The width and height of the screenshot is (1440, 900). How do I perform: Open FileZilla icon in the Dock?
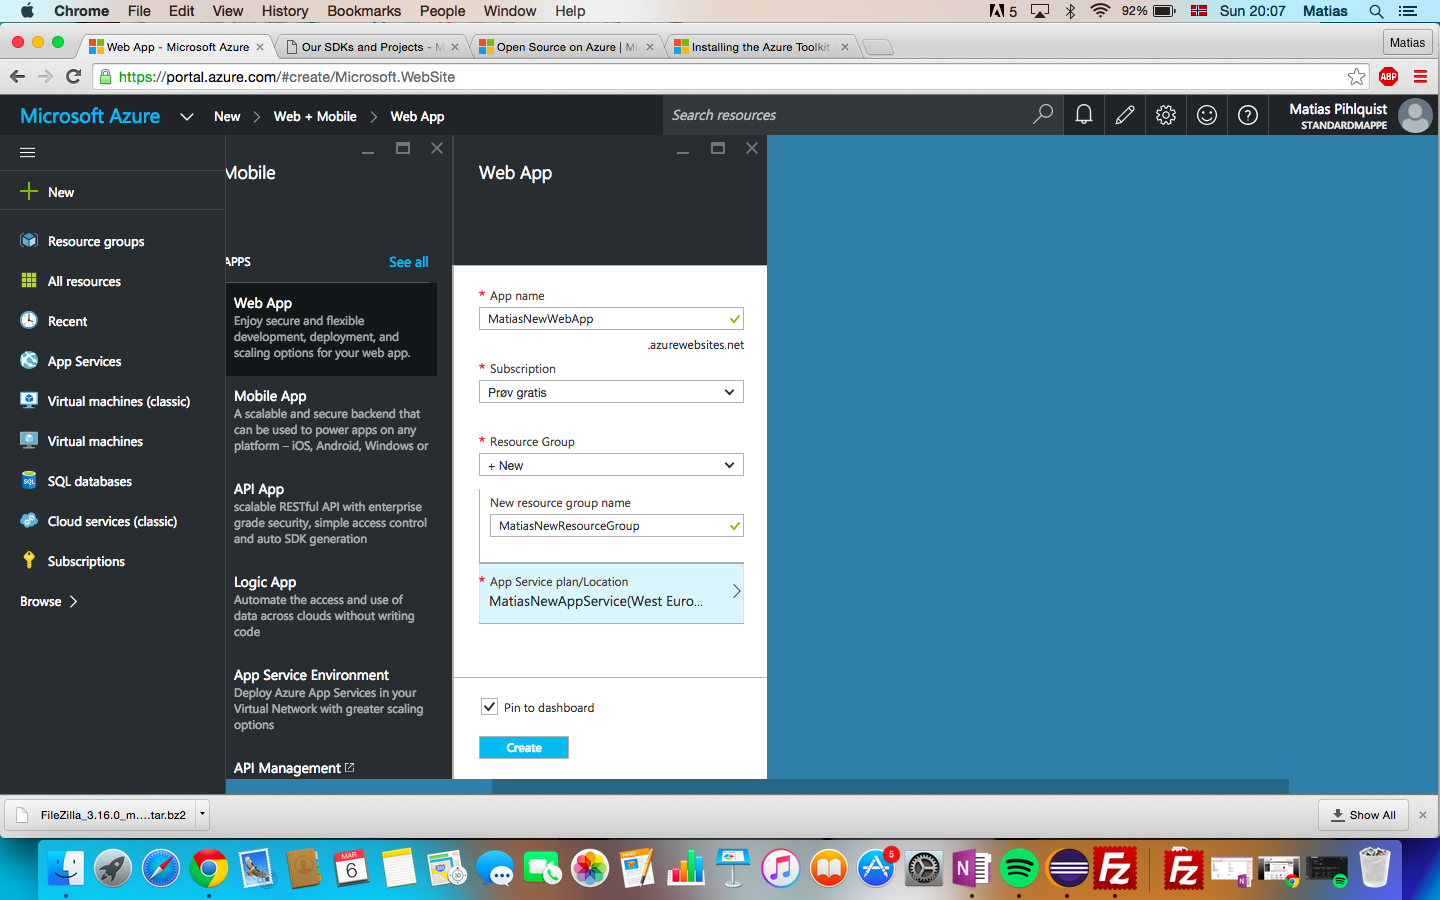pyautogui.click(x=1115, y=868)
